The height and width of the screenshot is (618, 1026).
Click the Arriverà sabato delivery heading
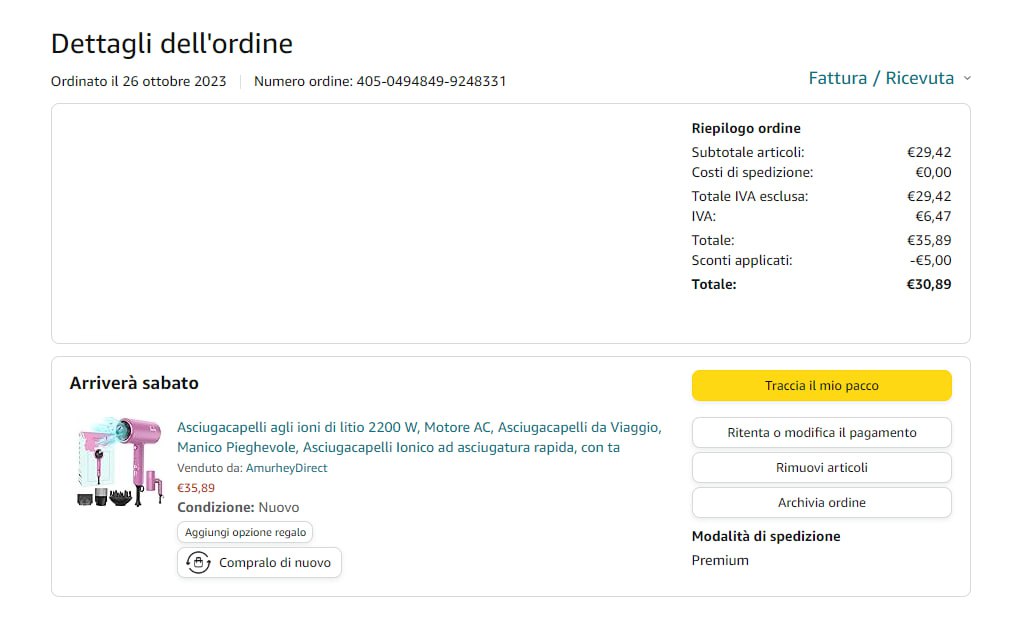click(134, 383)
